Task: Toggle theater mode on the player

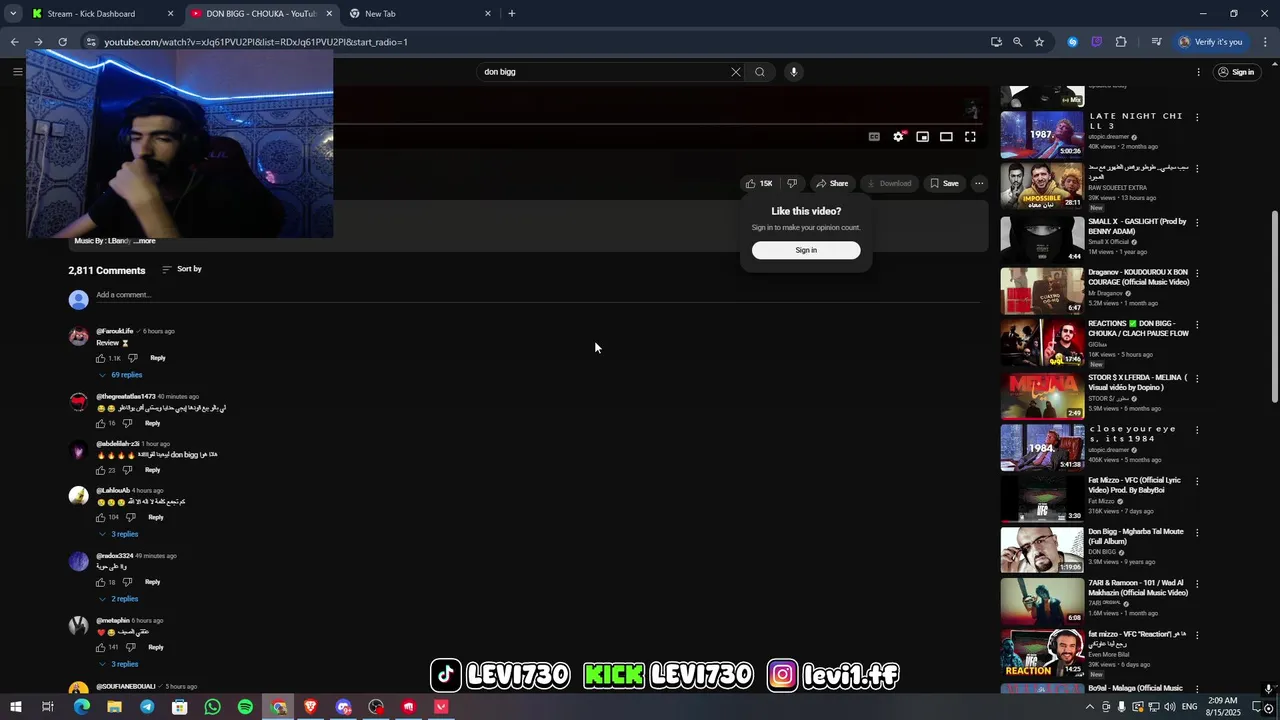Action: [946, 137]
